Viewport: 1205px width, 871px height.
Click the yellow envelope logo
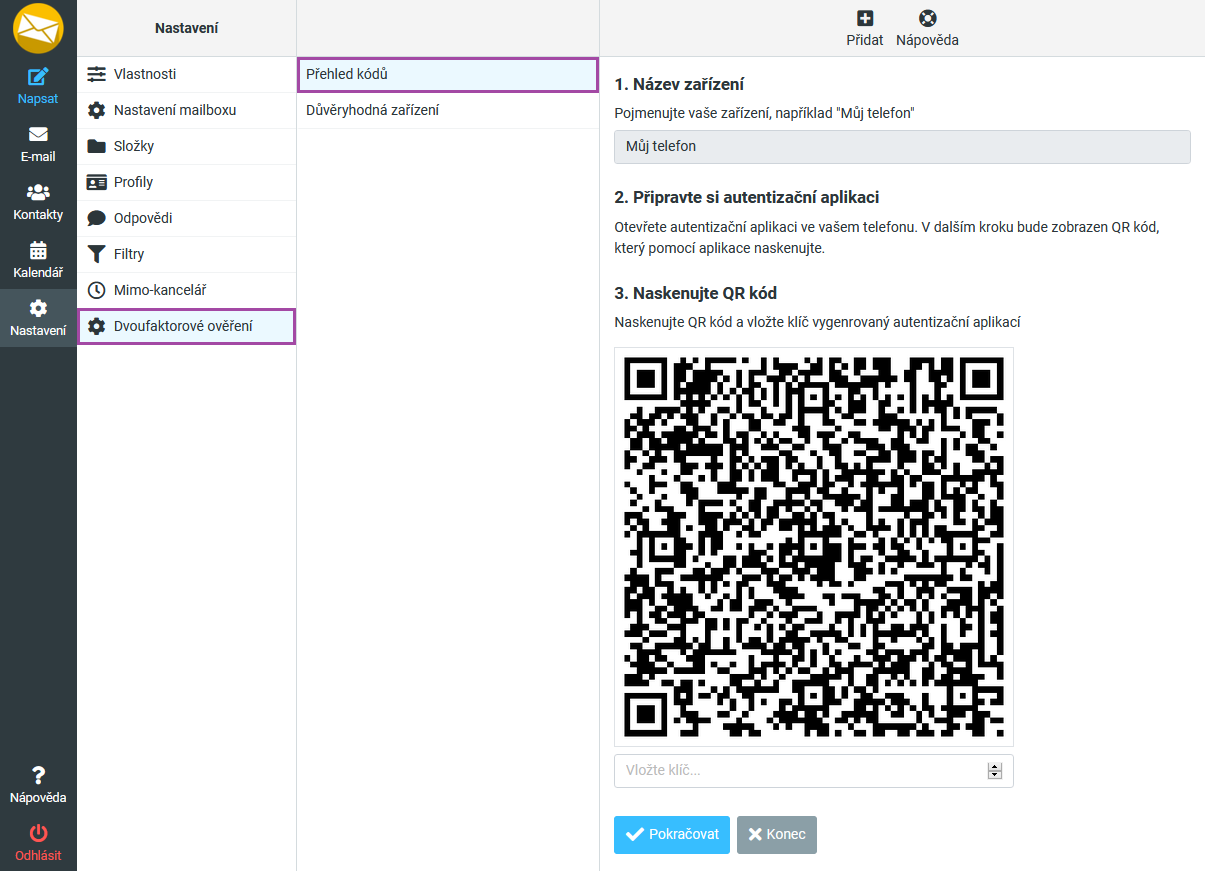pos(38,28)
